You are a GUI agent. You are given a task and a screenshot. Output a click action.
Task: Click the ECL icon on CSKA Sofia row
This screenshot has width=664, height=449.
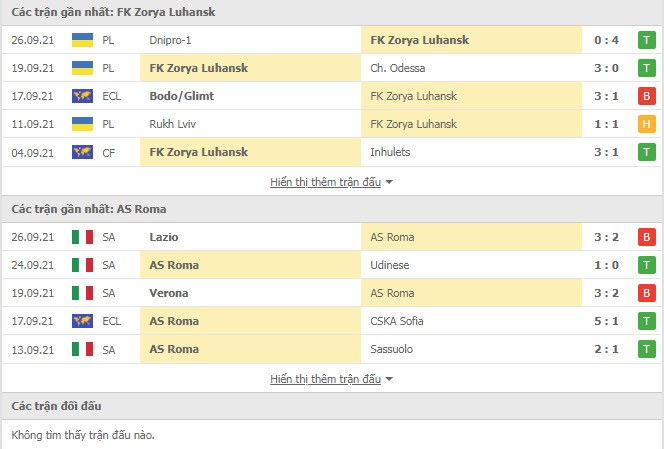(82, 321)
